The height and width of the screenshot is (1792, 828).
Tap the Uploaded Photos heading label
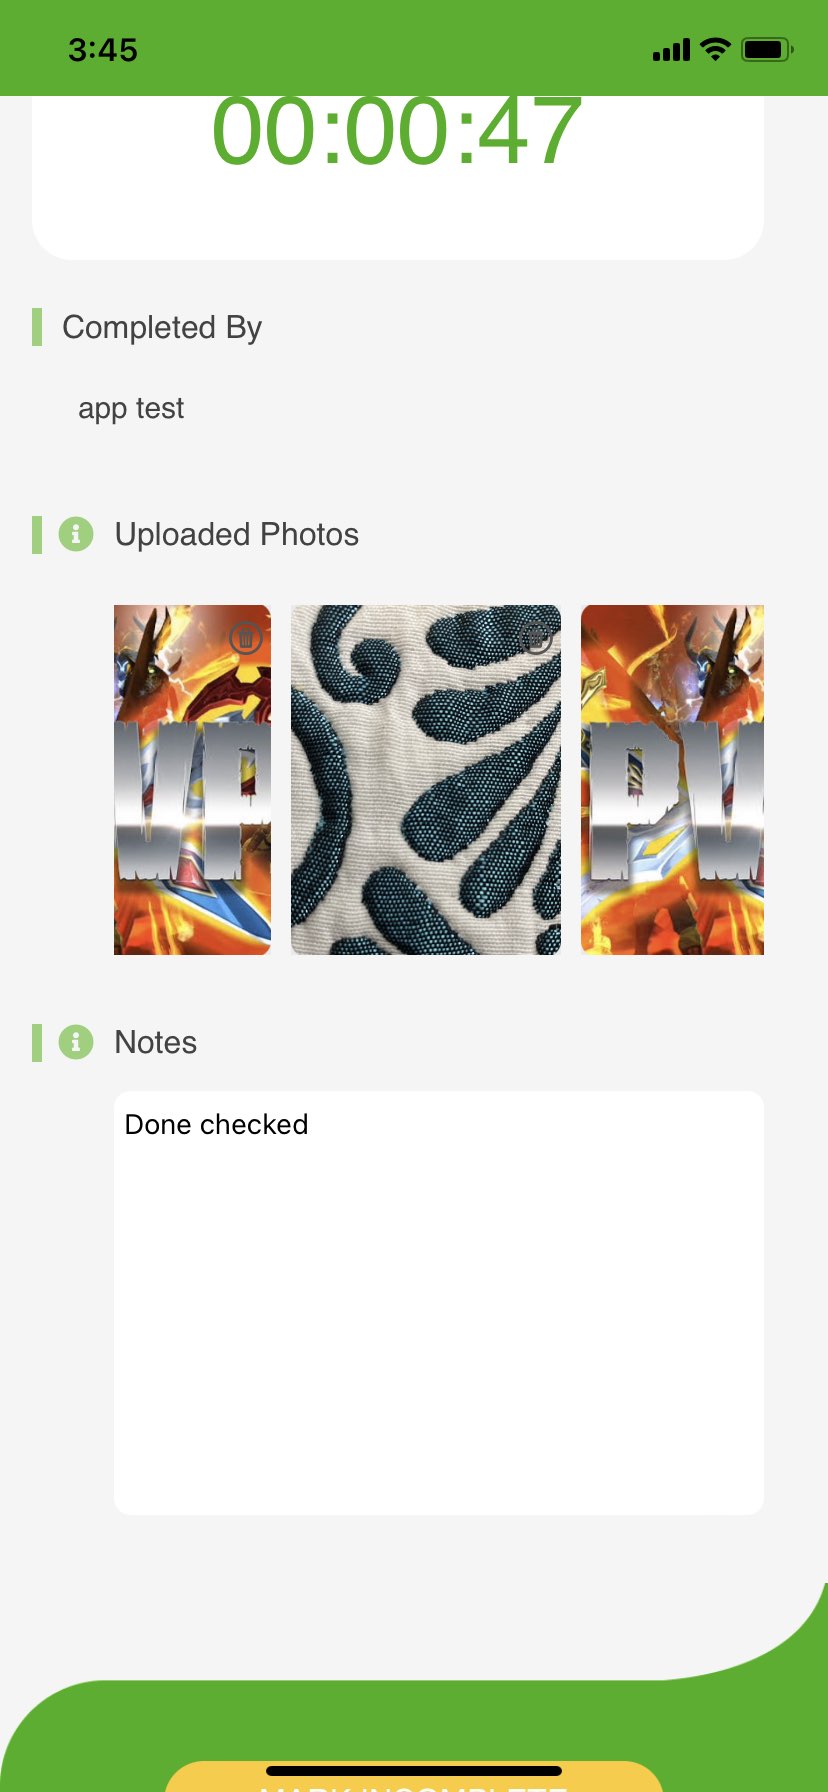[237, 534]
